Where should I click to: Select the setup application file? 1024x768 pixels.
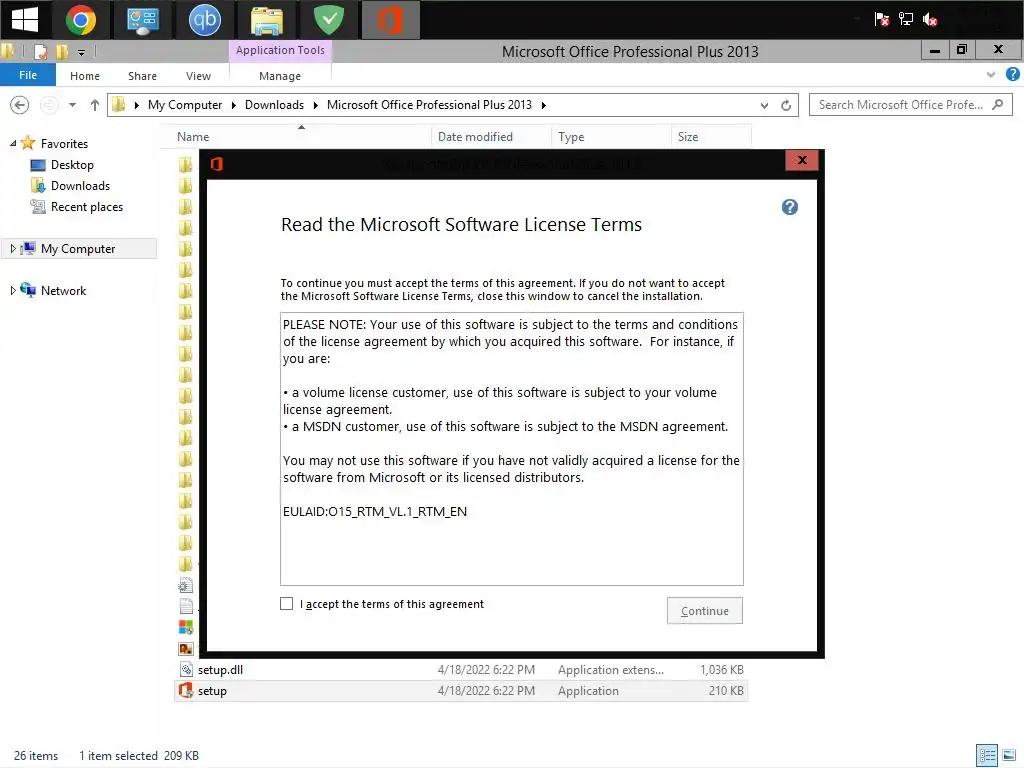[x=461, y=690]
